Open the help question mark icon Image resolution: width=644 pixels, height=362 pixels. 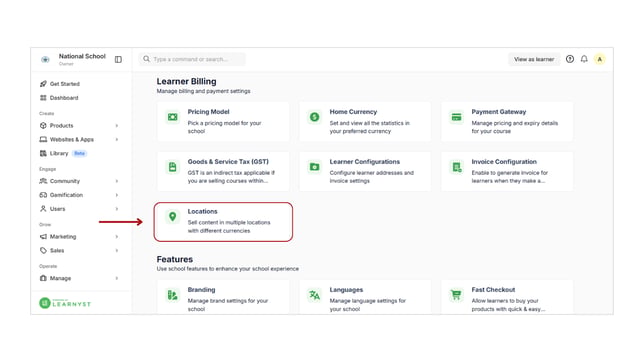tap(570, 59)
